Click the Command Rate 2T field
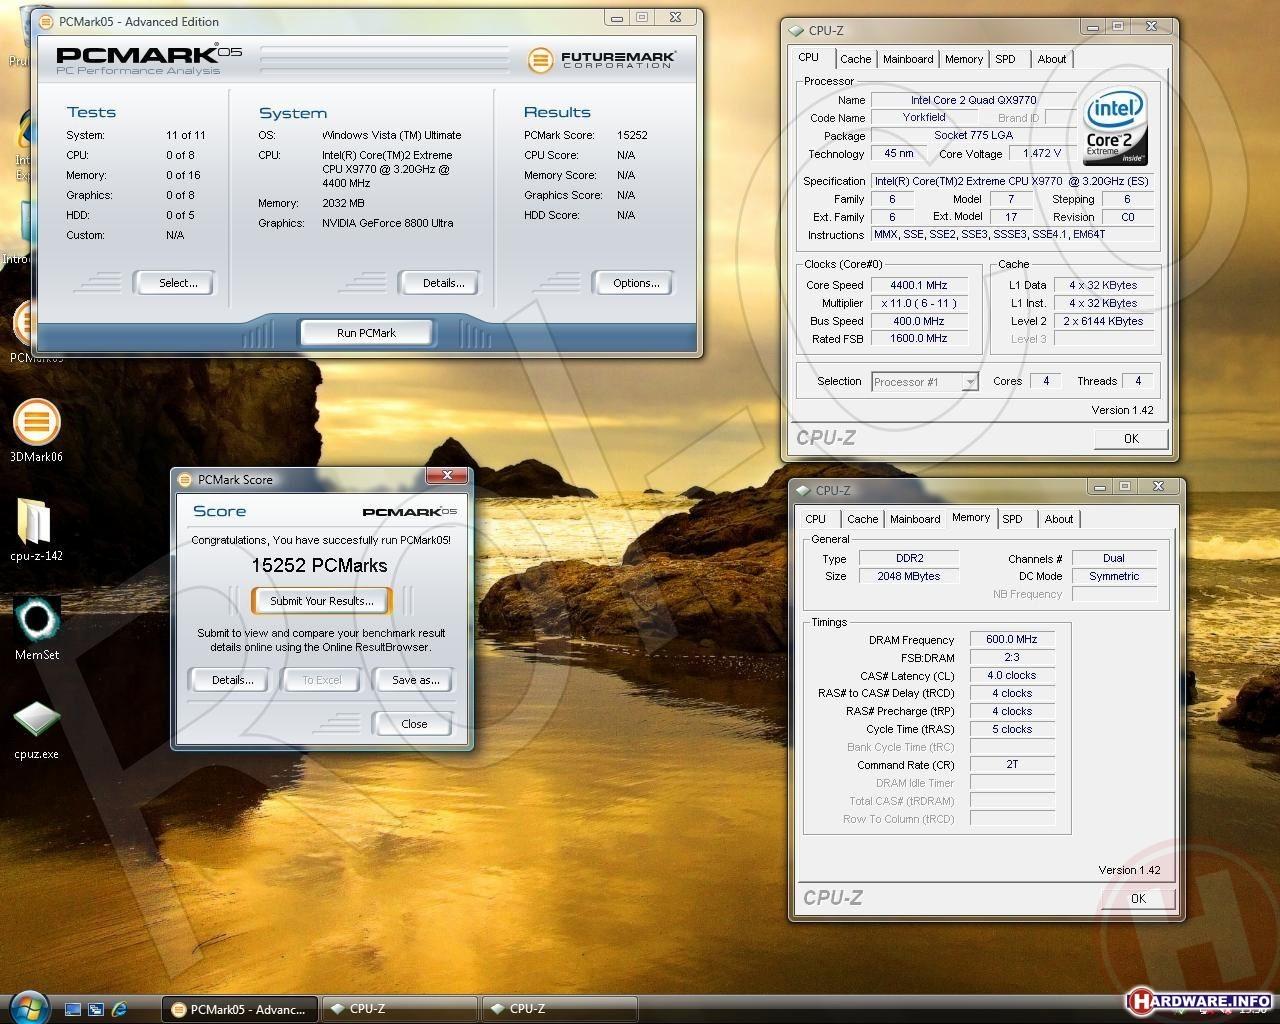The image size is (1280, 1024). tap(1011, 764)
